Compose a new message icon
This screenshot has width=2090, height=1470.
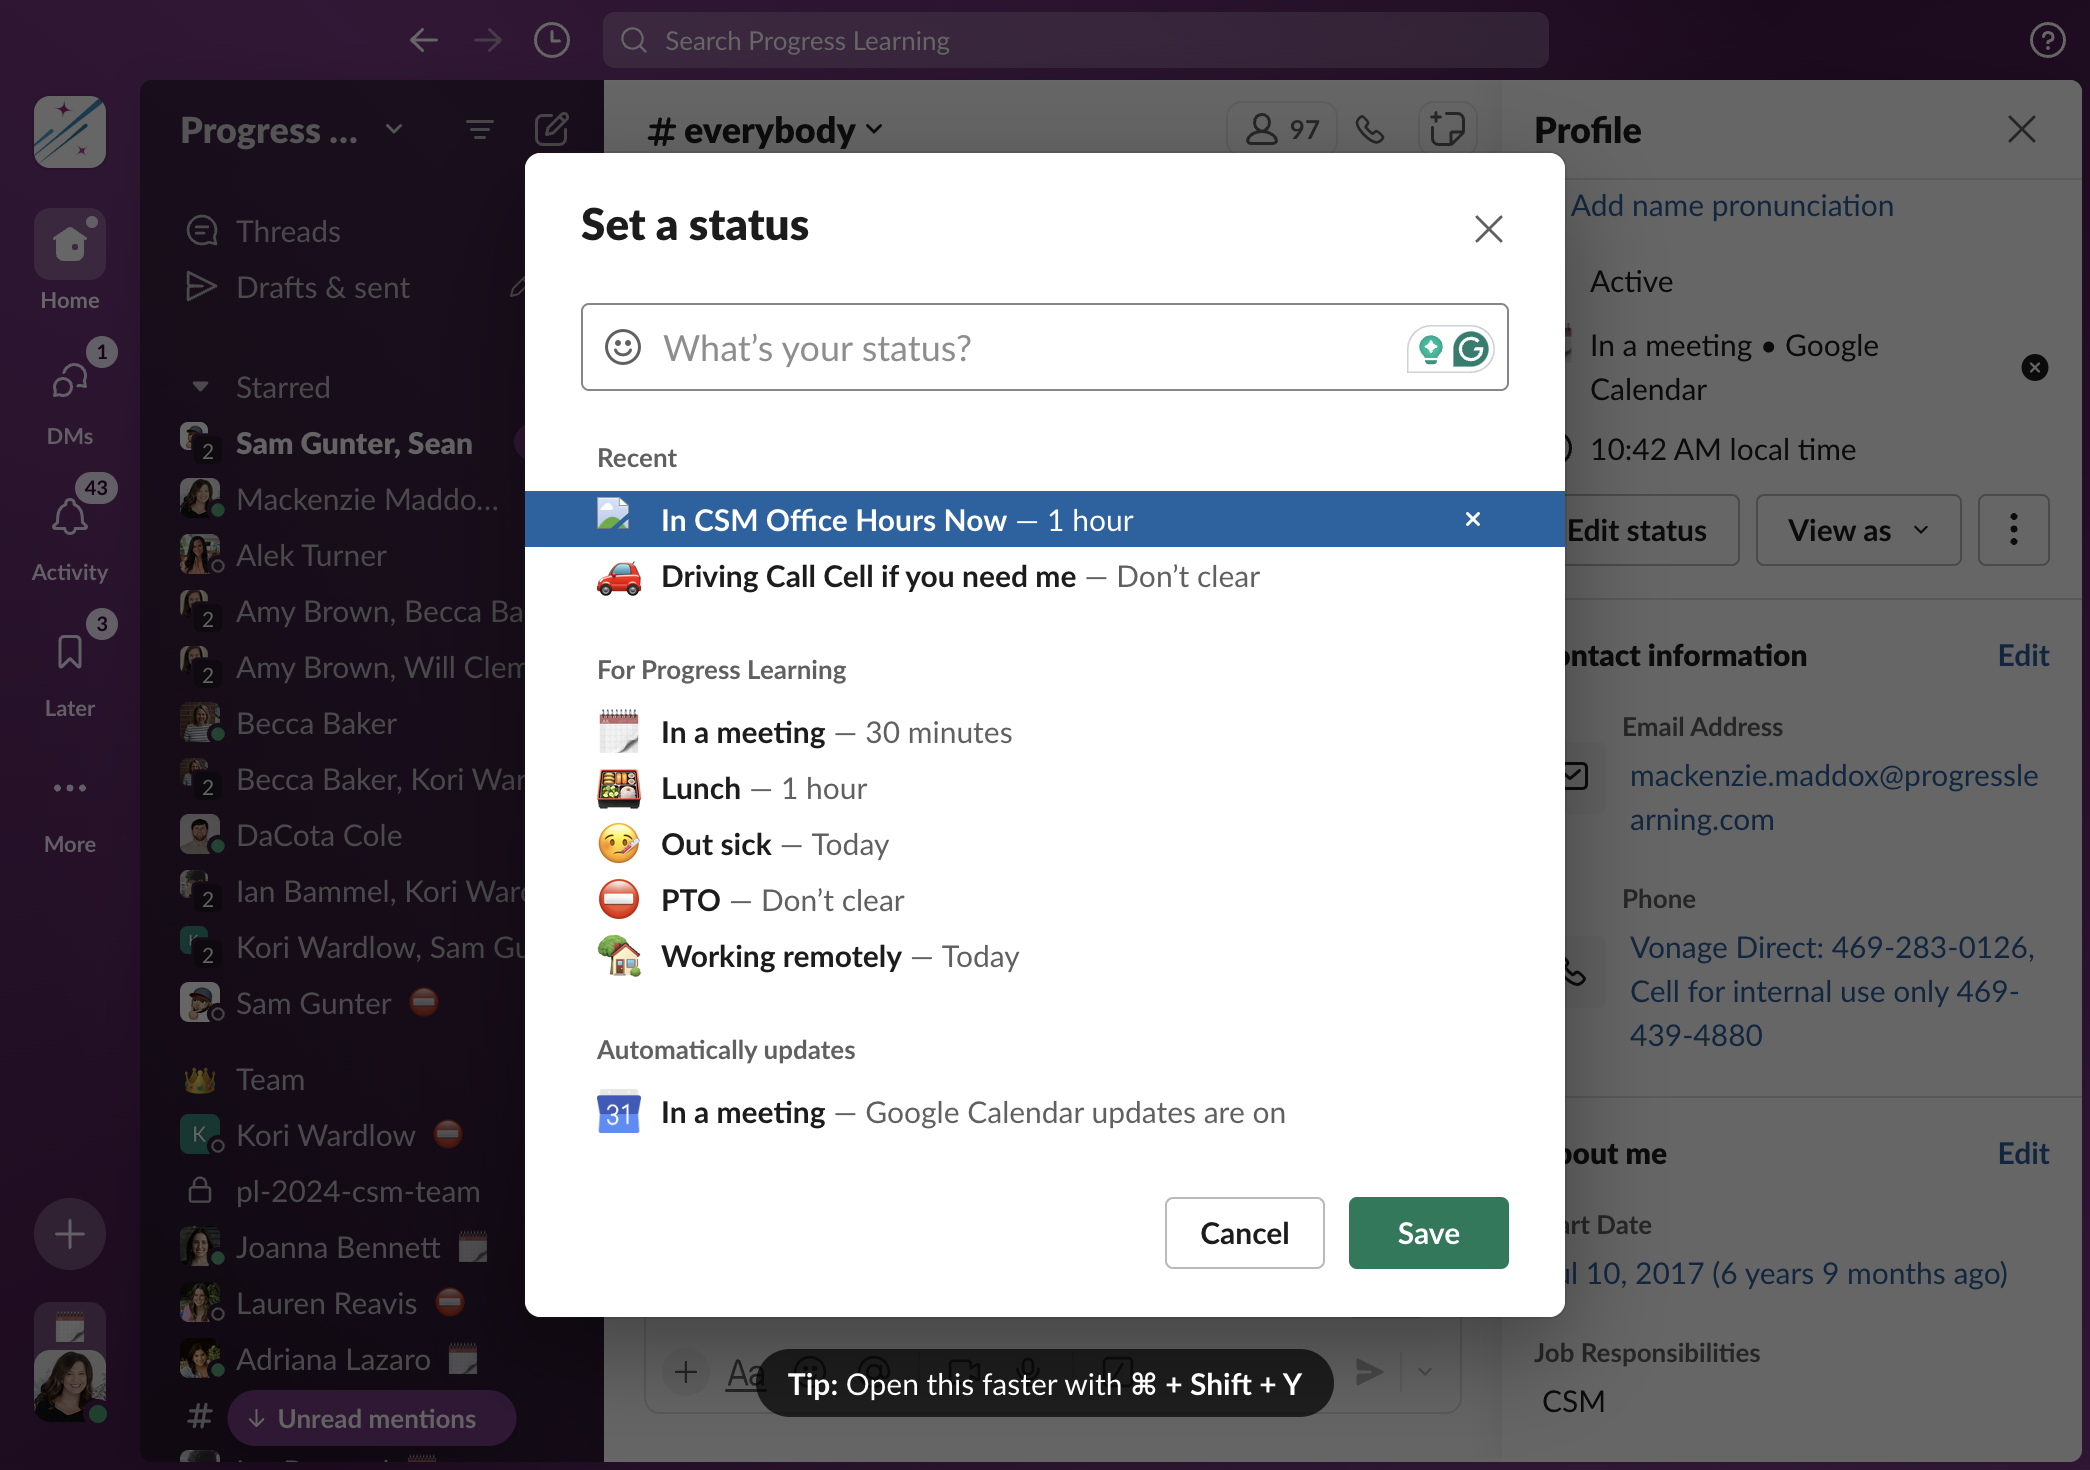[552, 130]
